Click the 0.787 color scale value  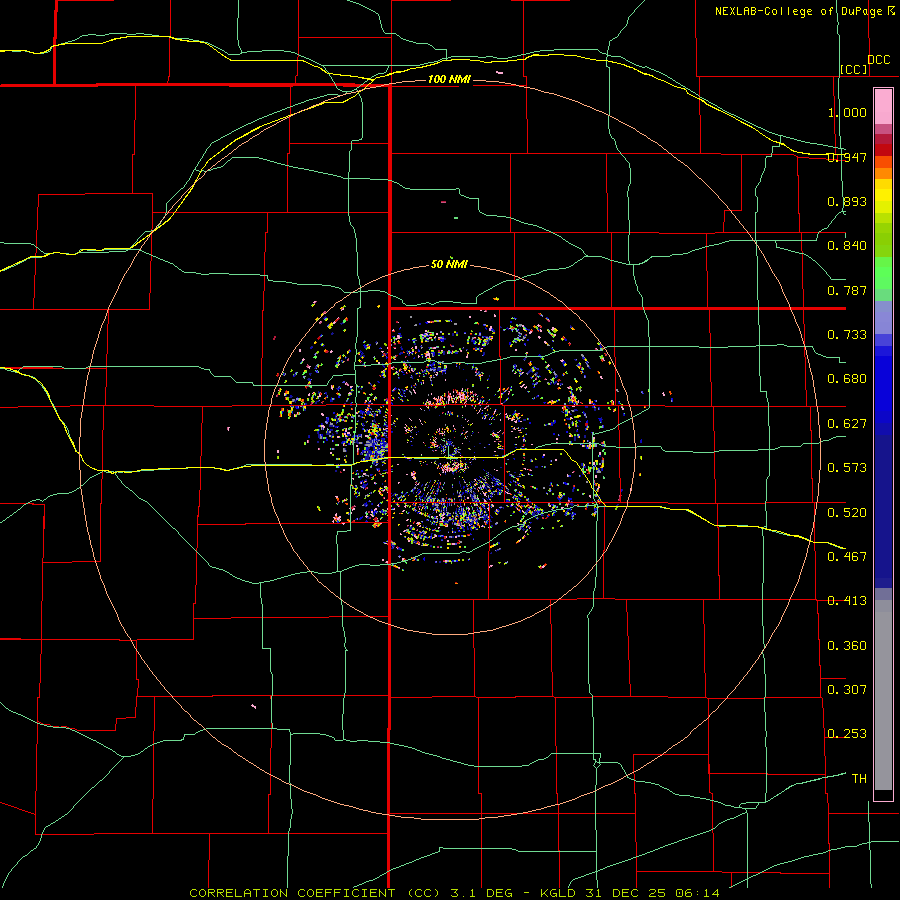847,290
